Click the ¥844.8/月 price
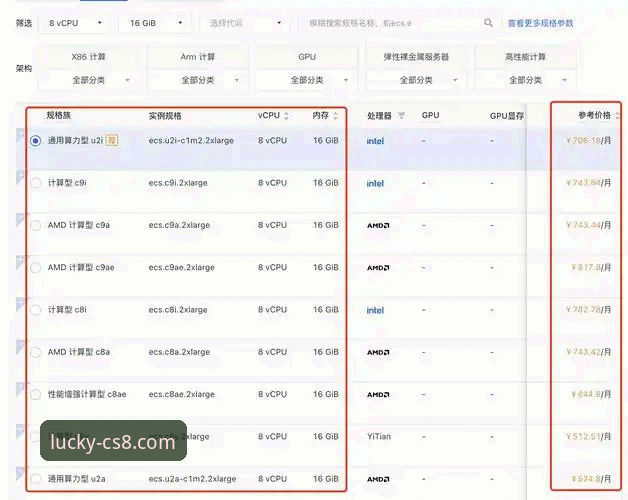Viewport: 628px width, 500px height. 591,394
